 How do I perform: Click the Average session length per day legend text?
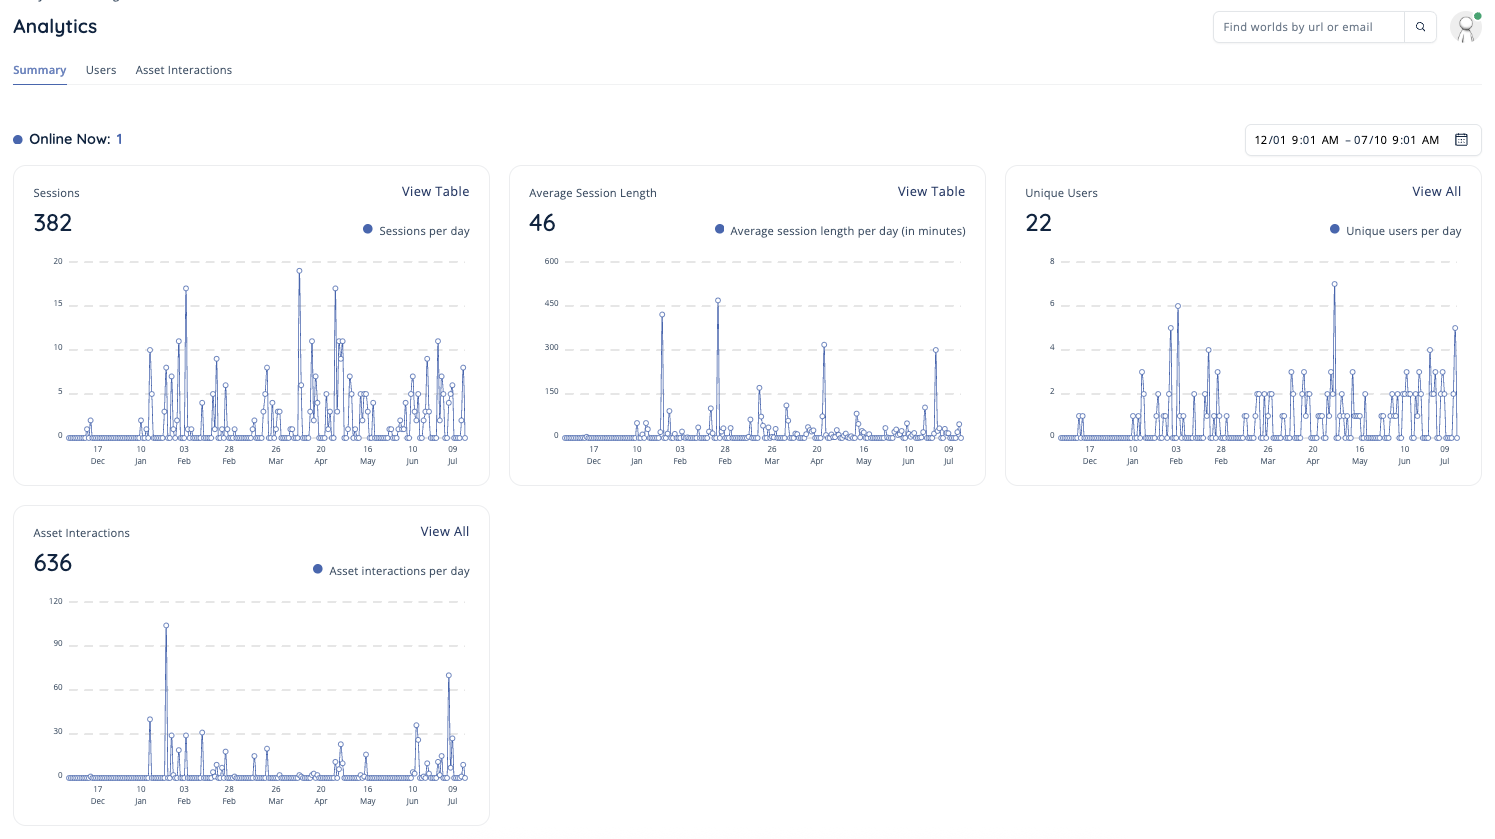pos(847,231)
